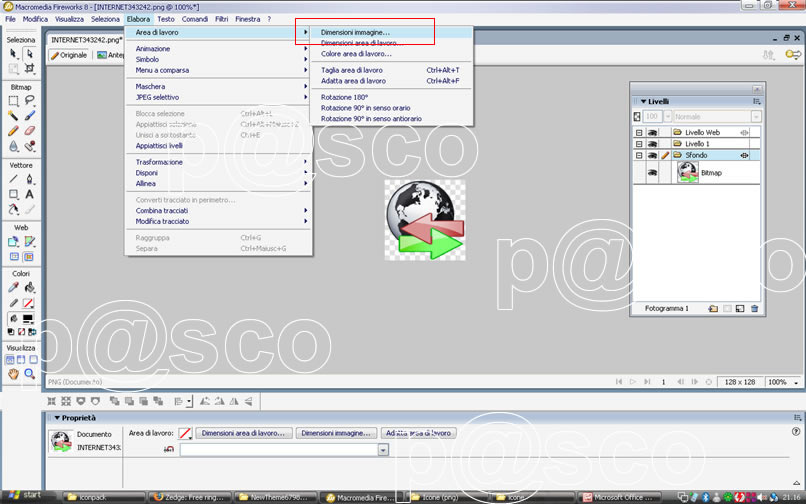Open the stroke color swatch
The width and height of the screenshot is (806, 504).
tap(29, 303)
